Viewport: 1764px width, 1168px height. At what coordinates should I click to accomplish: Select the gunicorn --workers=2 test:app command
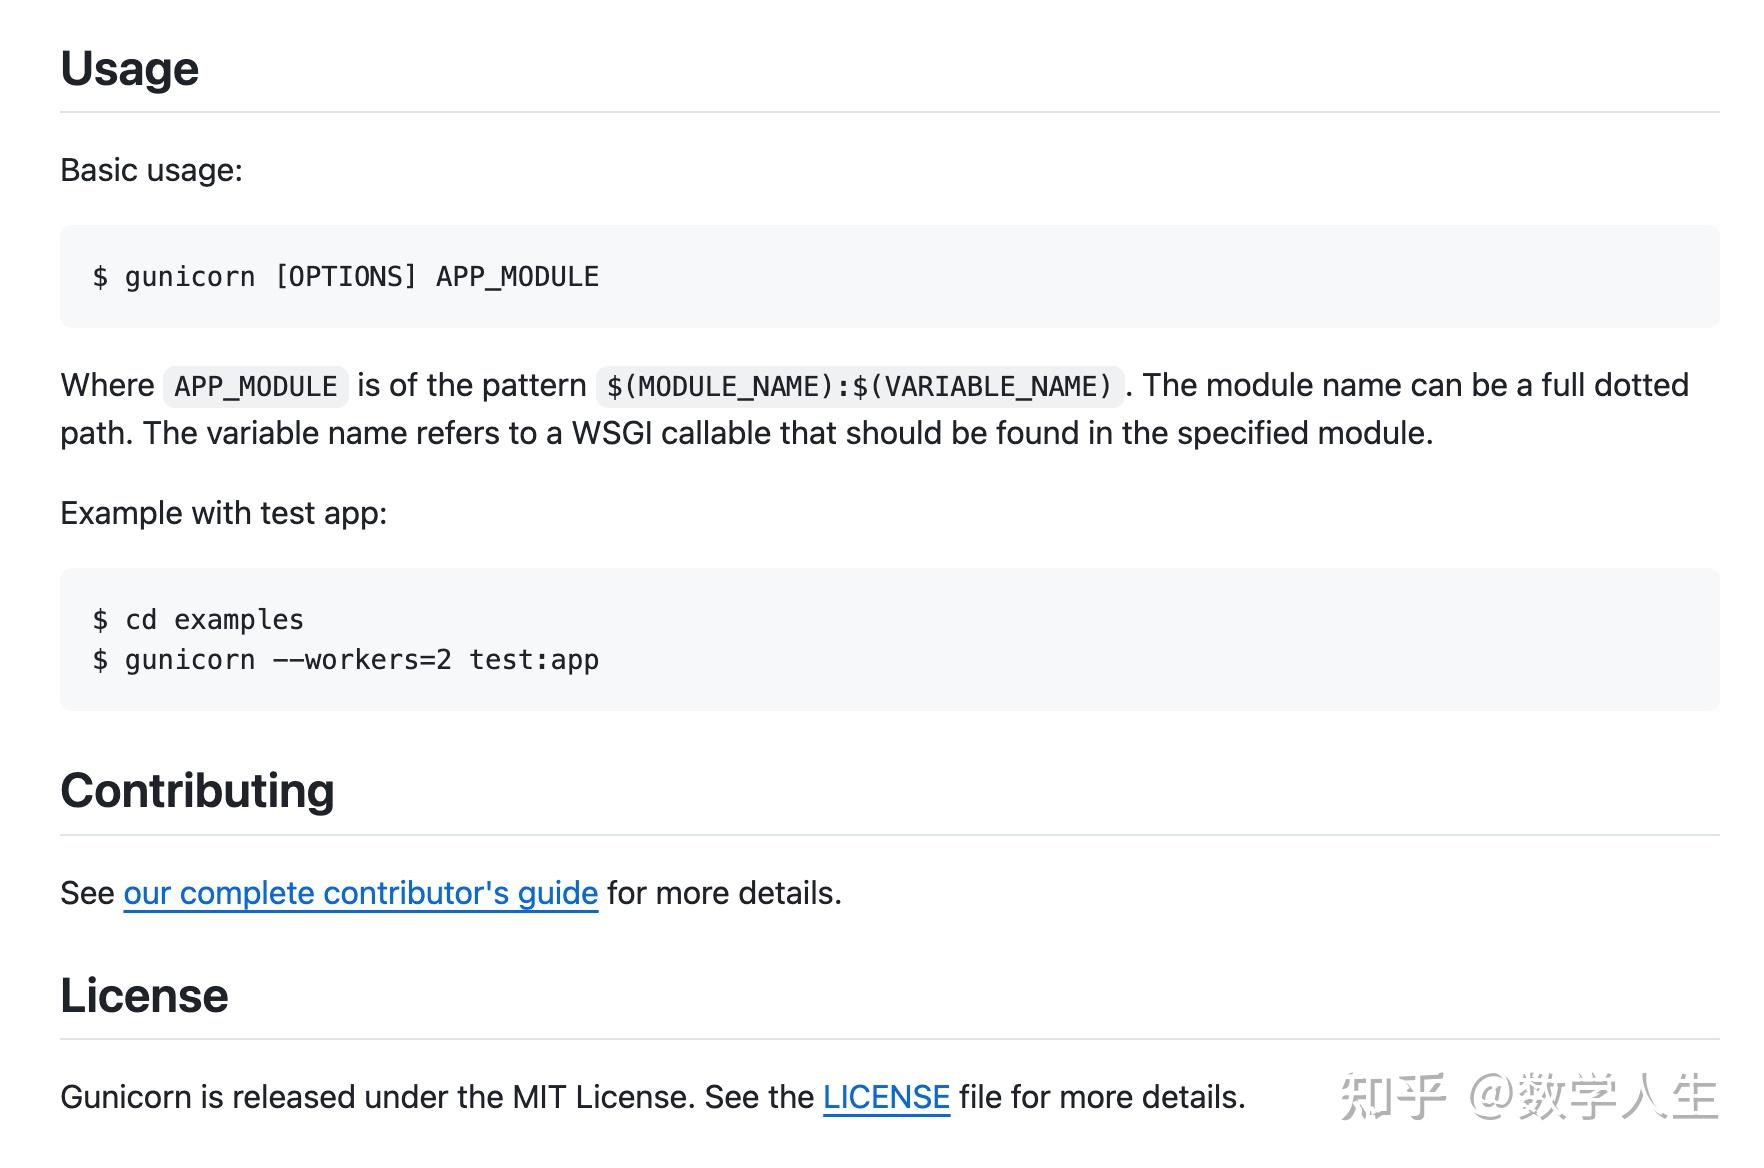(345, 659)
